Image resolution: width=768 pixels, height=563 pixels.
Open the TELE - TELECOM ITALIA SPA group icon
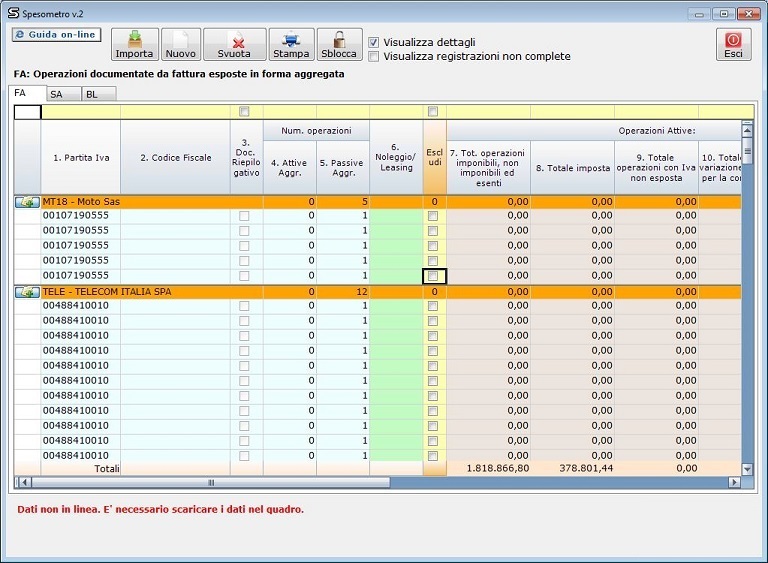(x=27, y=292)
